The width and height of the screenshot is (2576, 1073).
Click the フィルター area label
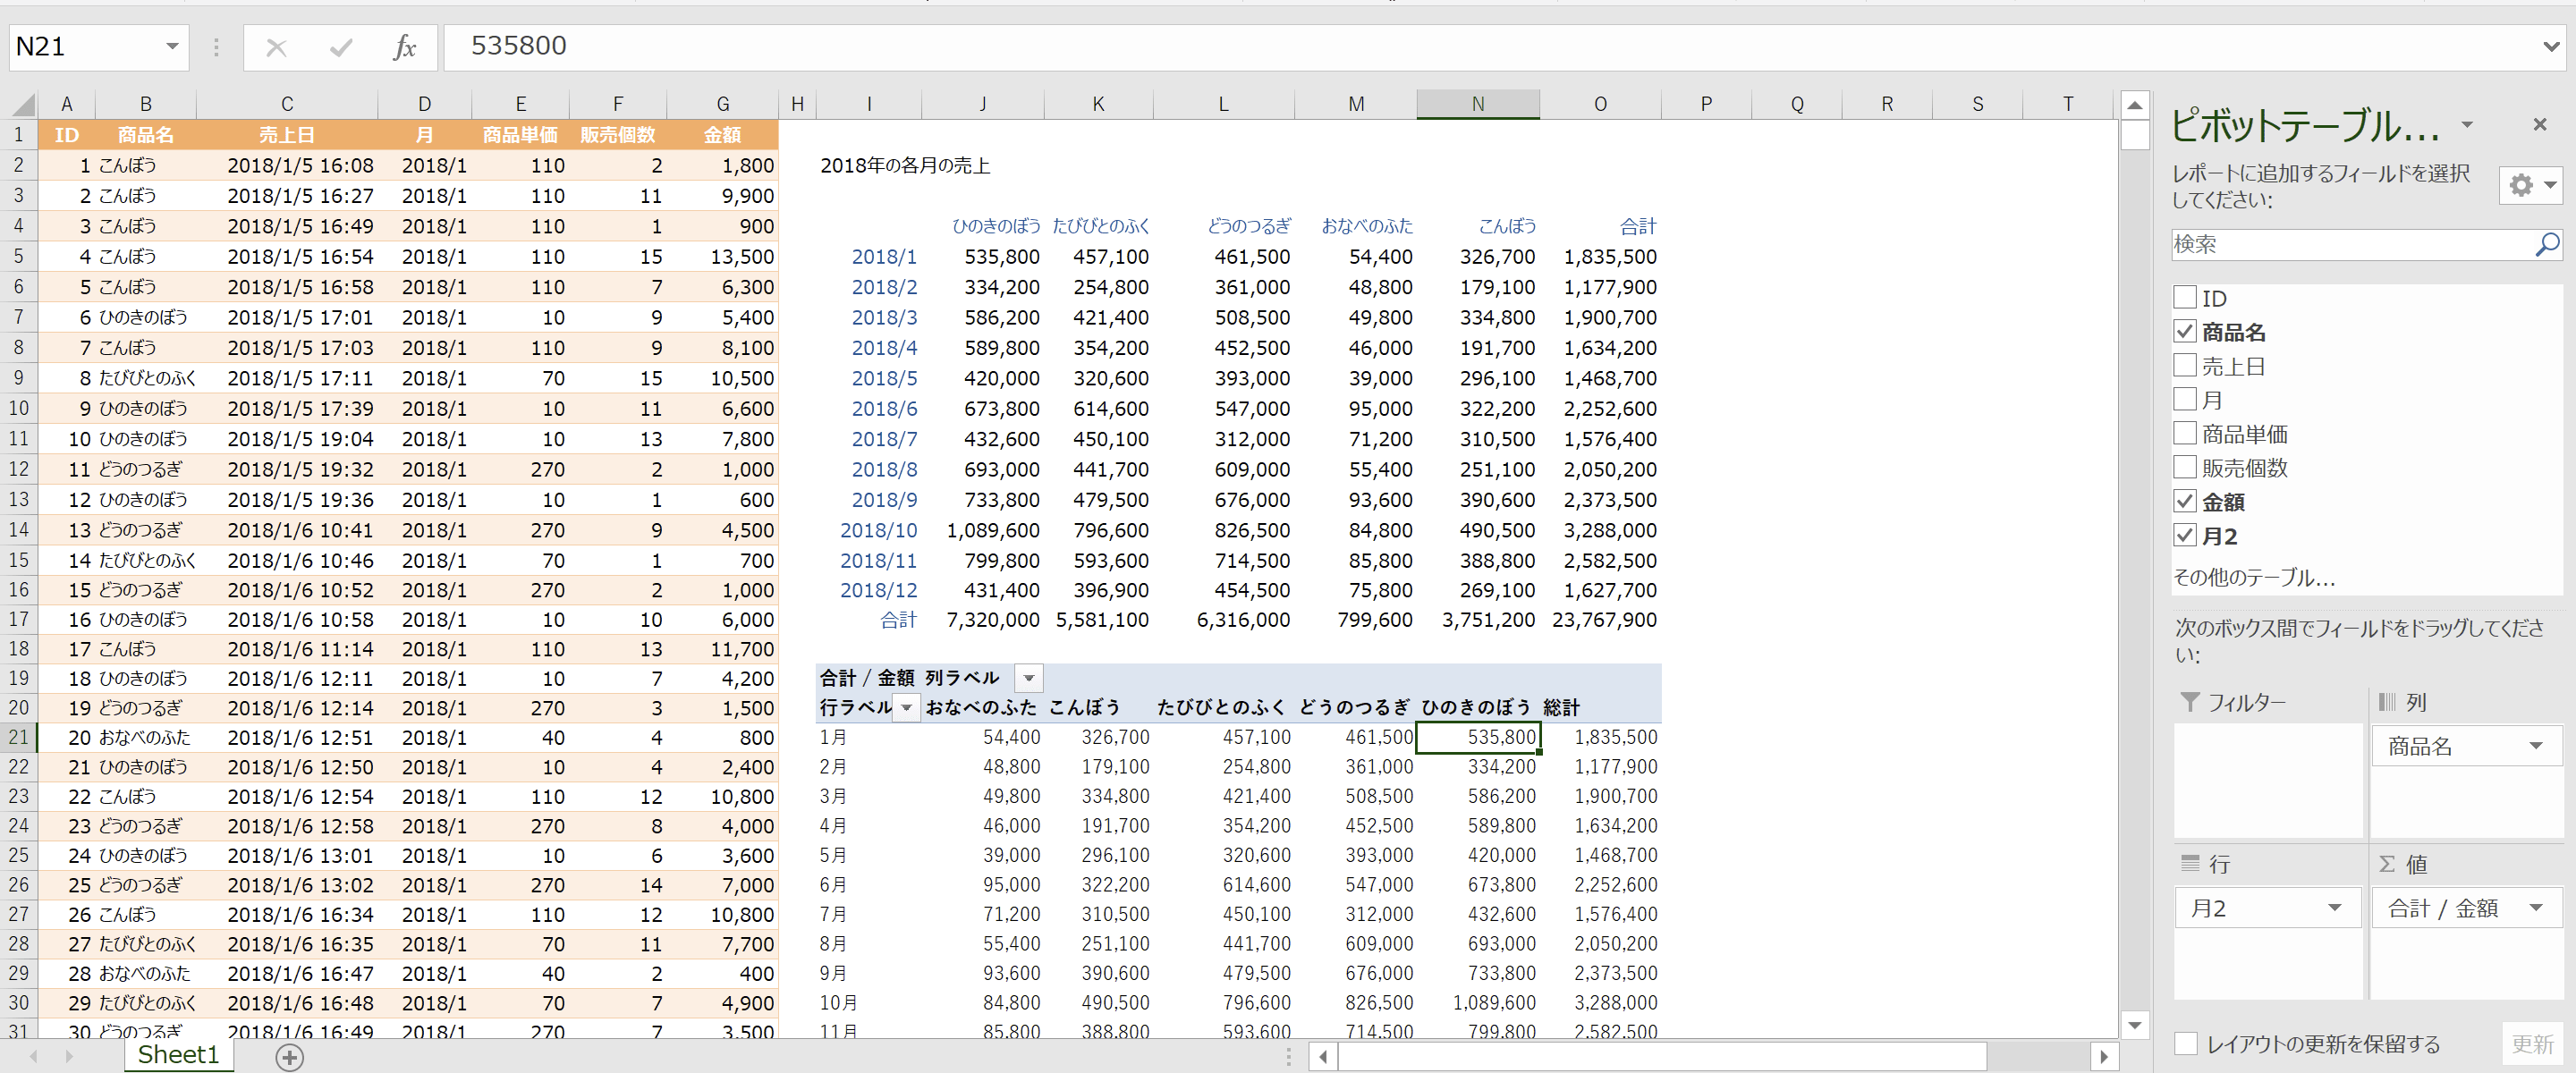point(2246,702)
